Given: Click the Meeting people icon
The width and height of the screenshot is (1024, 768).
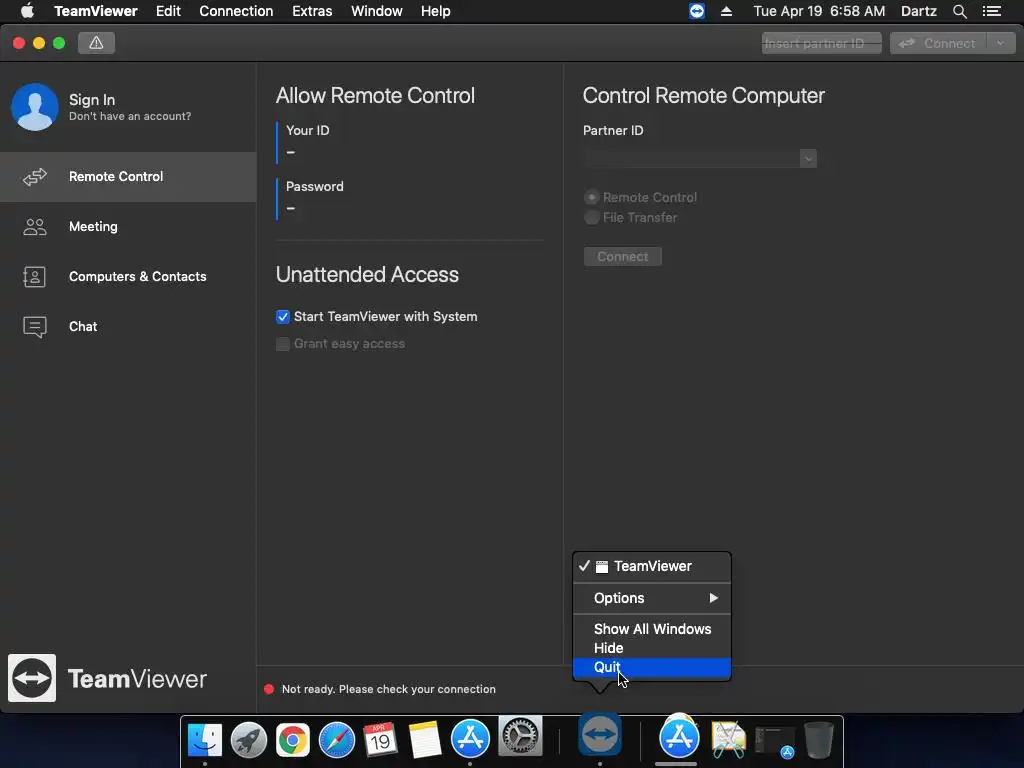Looking at the screenshot, I should coord(35,227).
